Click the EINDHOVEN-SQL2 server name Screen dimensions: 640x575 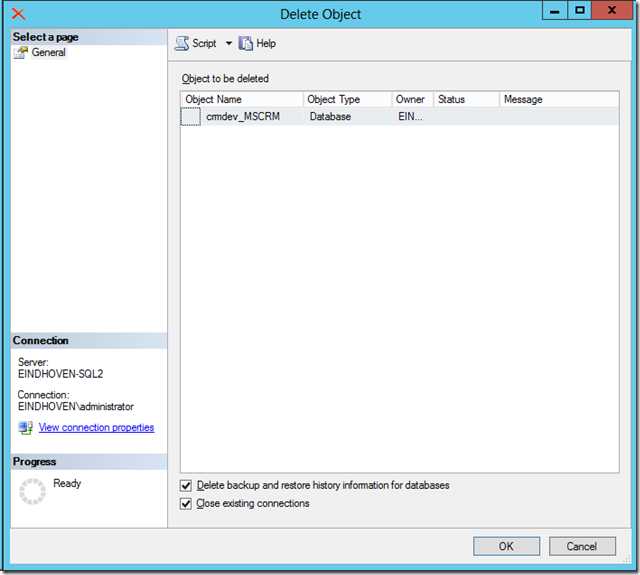[60, 374]
